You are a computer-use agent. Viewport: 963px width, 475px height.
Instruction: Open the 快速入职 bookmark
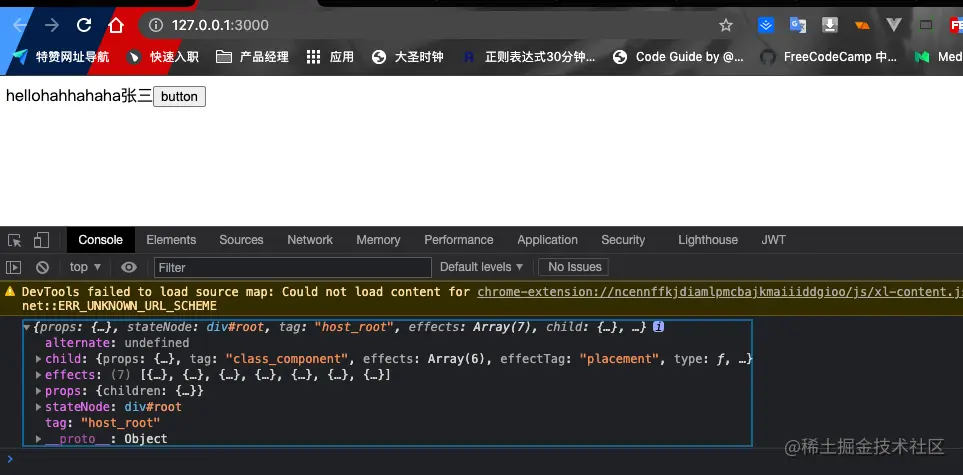(162, 57)
